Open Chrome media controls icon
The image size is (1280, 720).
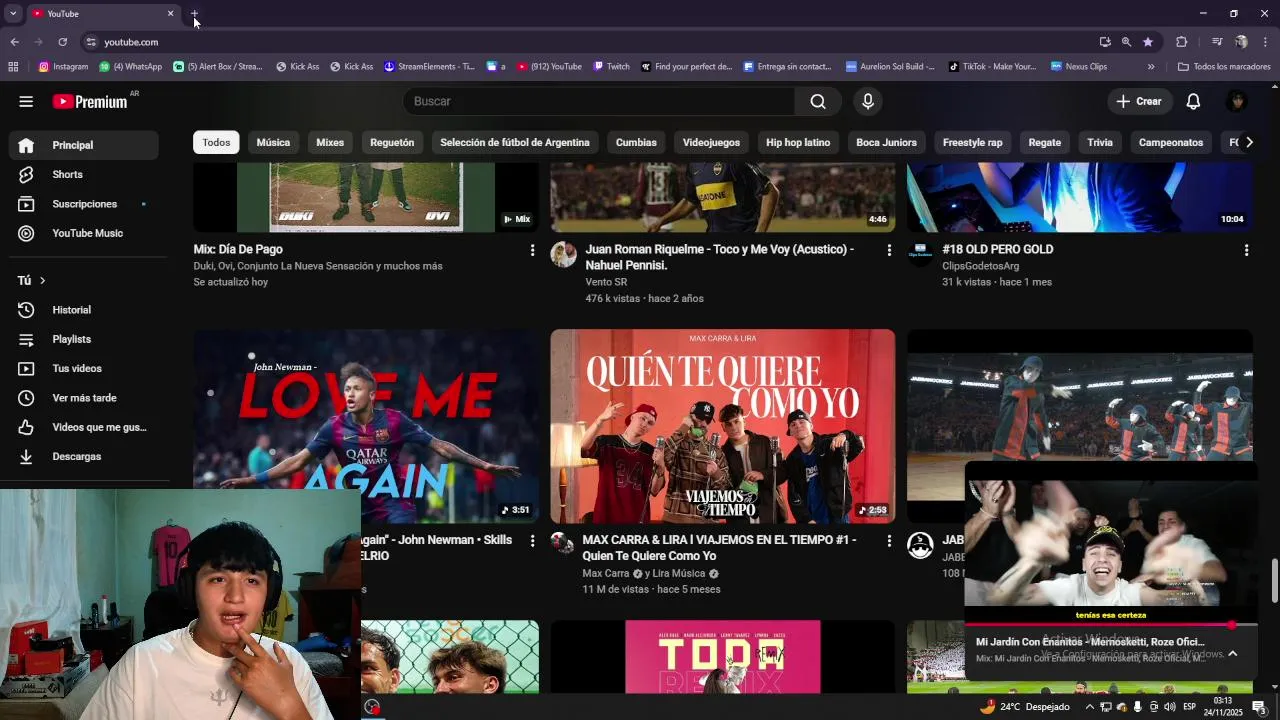click(x=1217, y=42)
